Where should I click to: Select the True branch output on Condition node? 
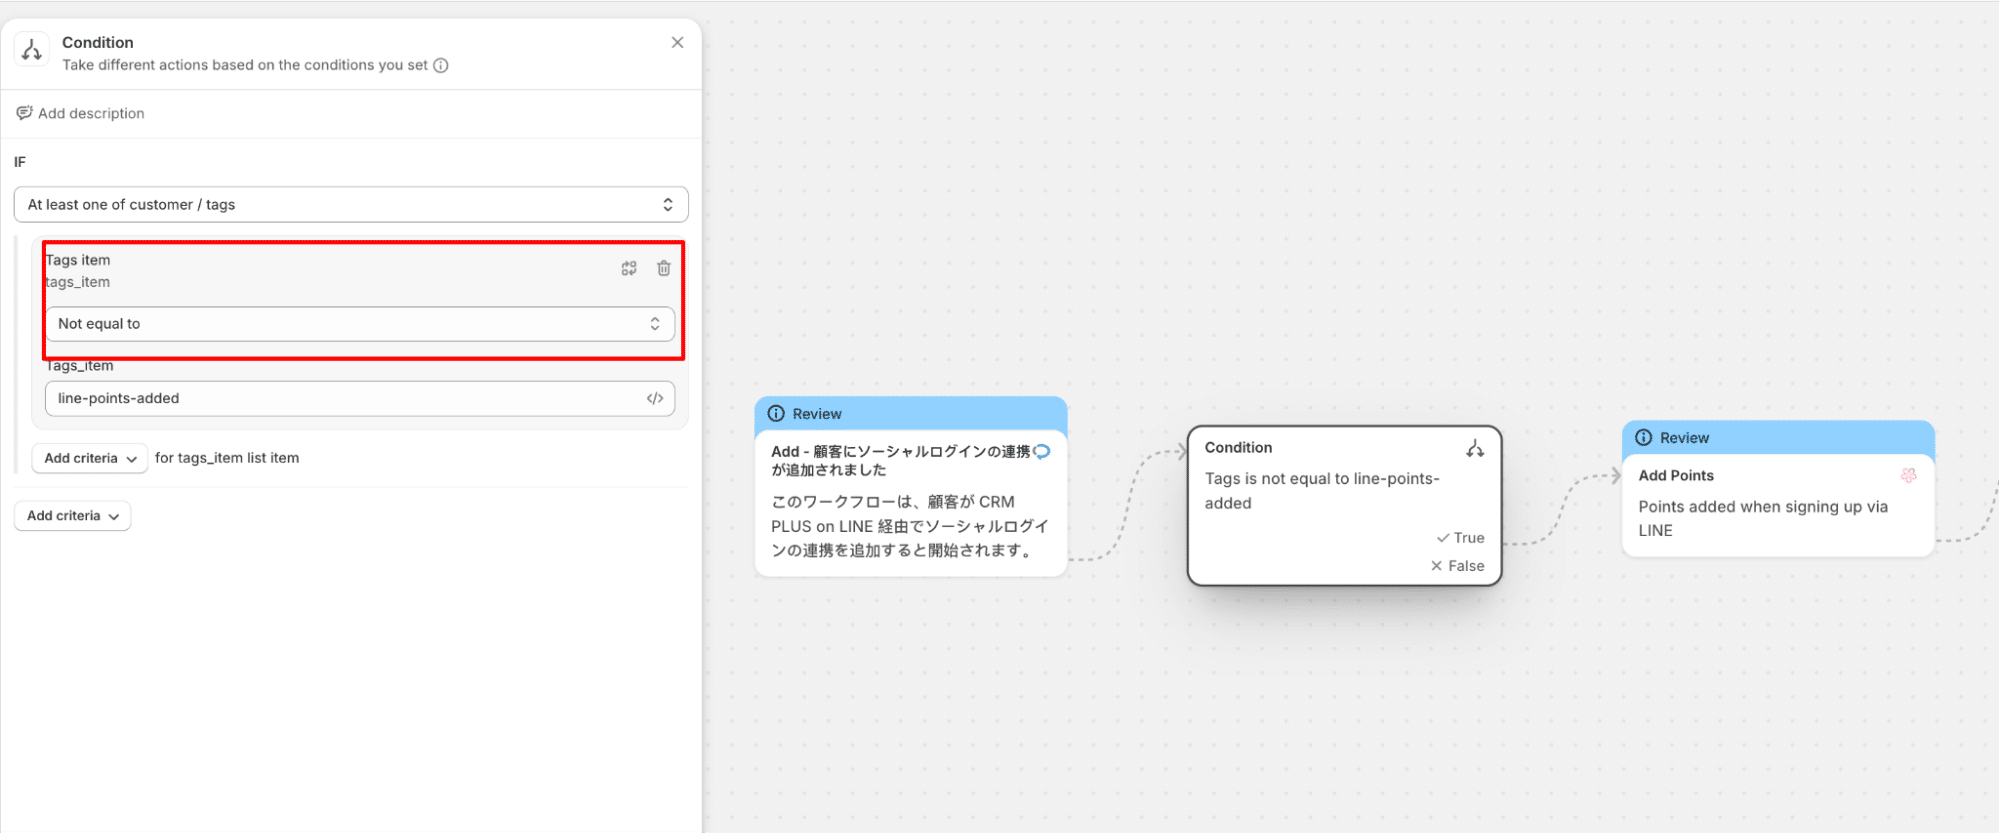1461,538
